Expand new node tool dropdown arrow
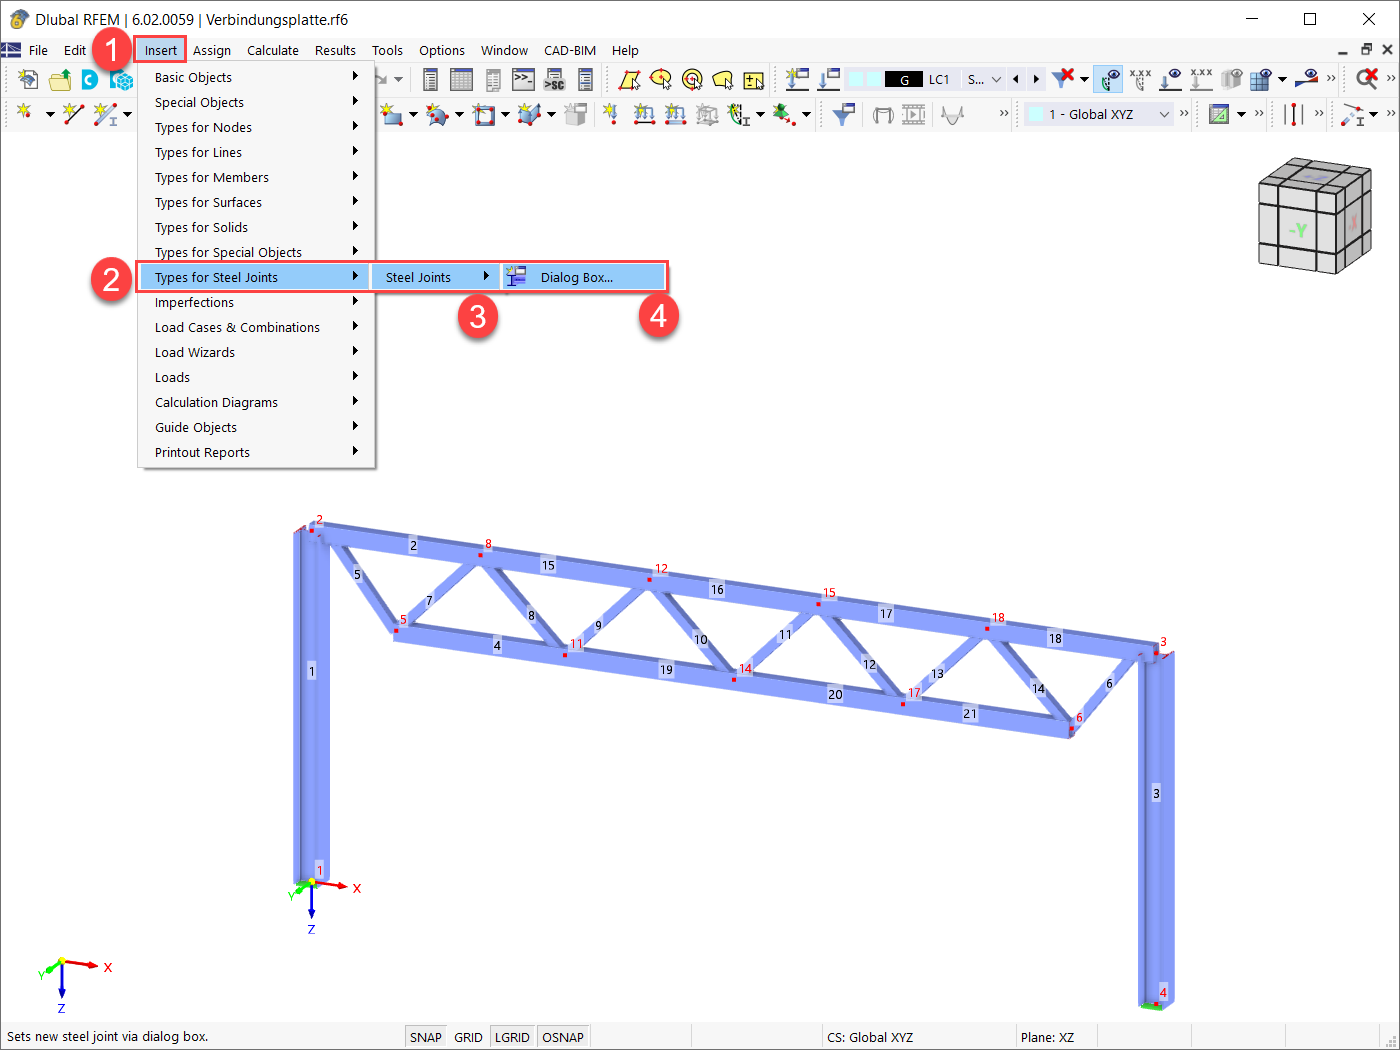This screenshot has height=1050, width=1400. click(49, 114)
